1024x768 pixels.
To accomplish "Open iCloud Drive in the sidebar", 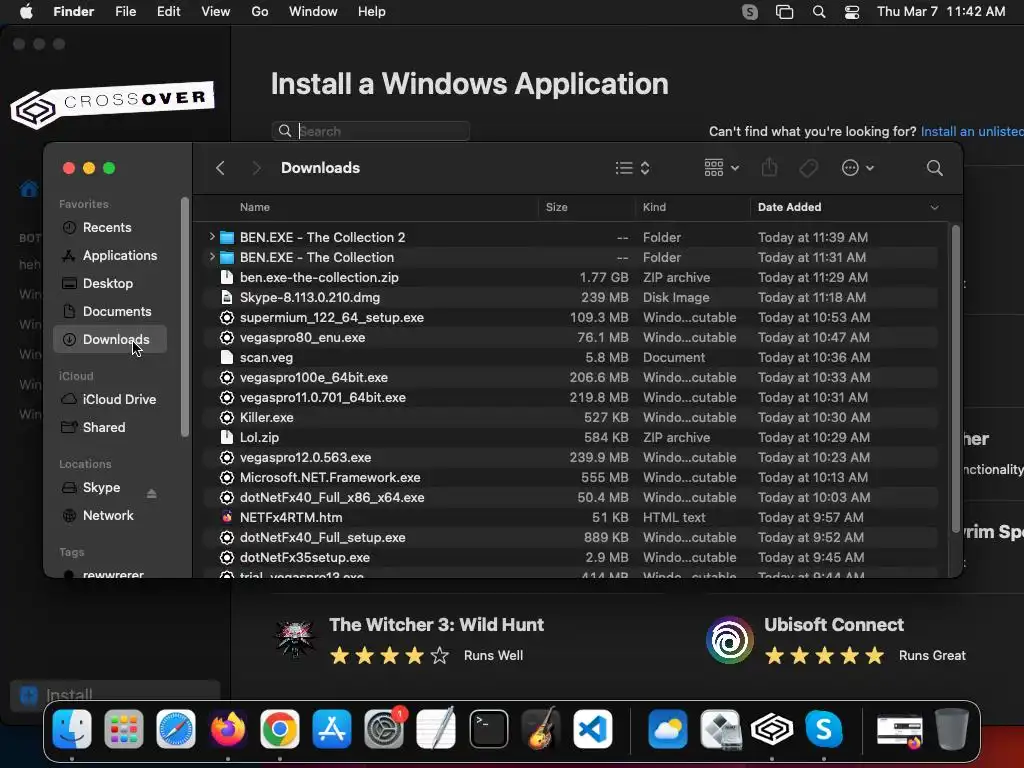I will click(110, 399).
